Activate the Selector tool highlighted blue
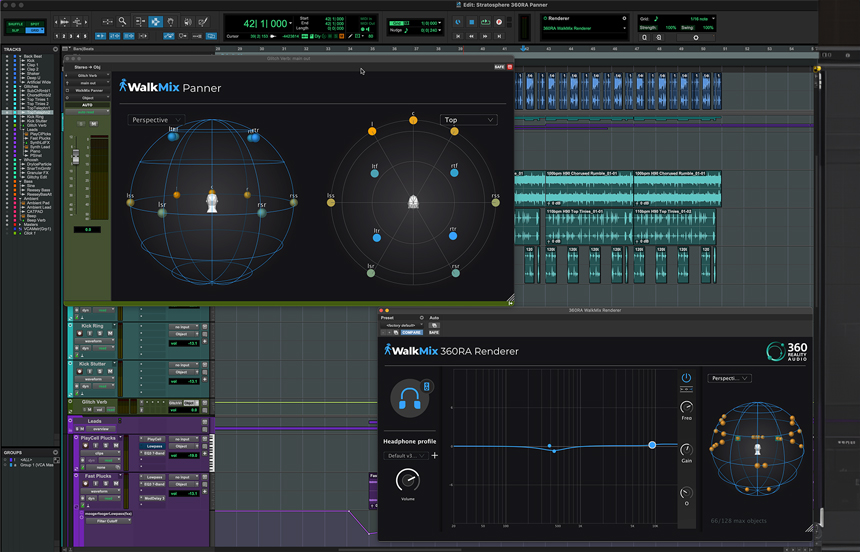Screen dimensions: 860x552 click(x=156, y=22)
